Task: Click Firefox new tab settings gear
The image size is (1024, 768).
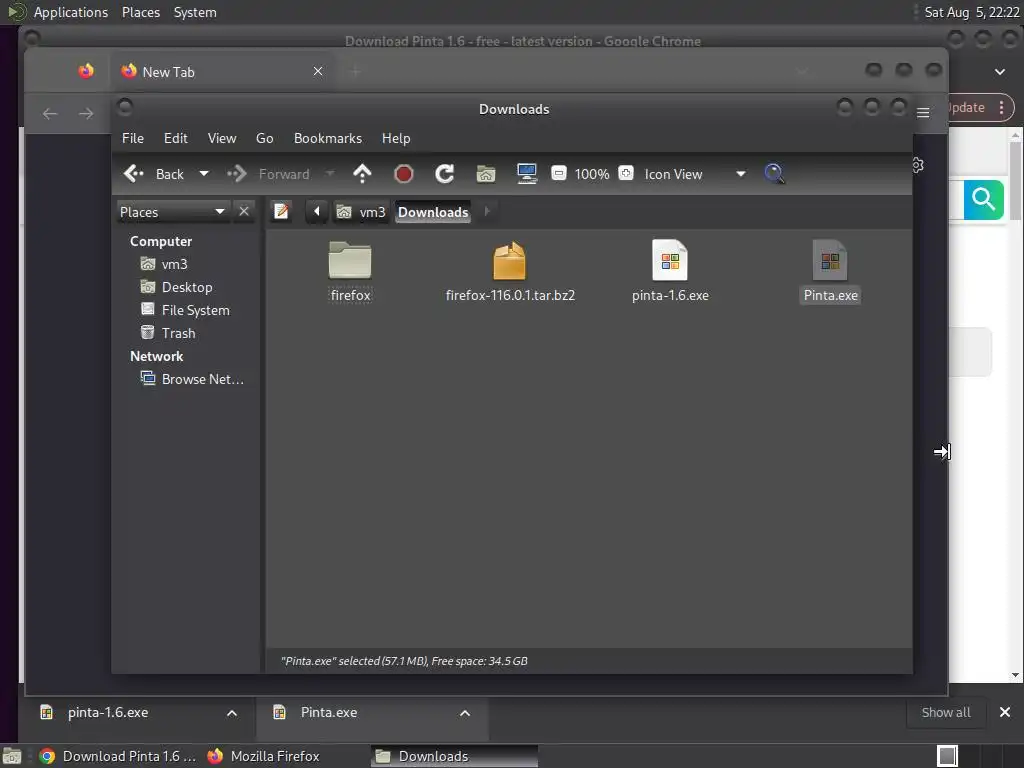Action: [x=918, y=165]
